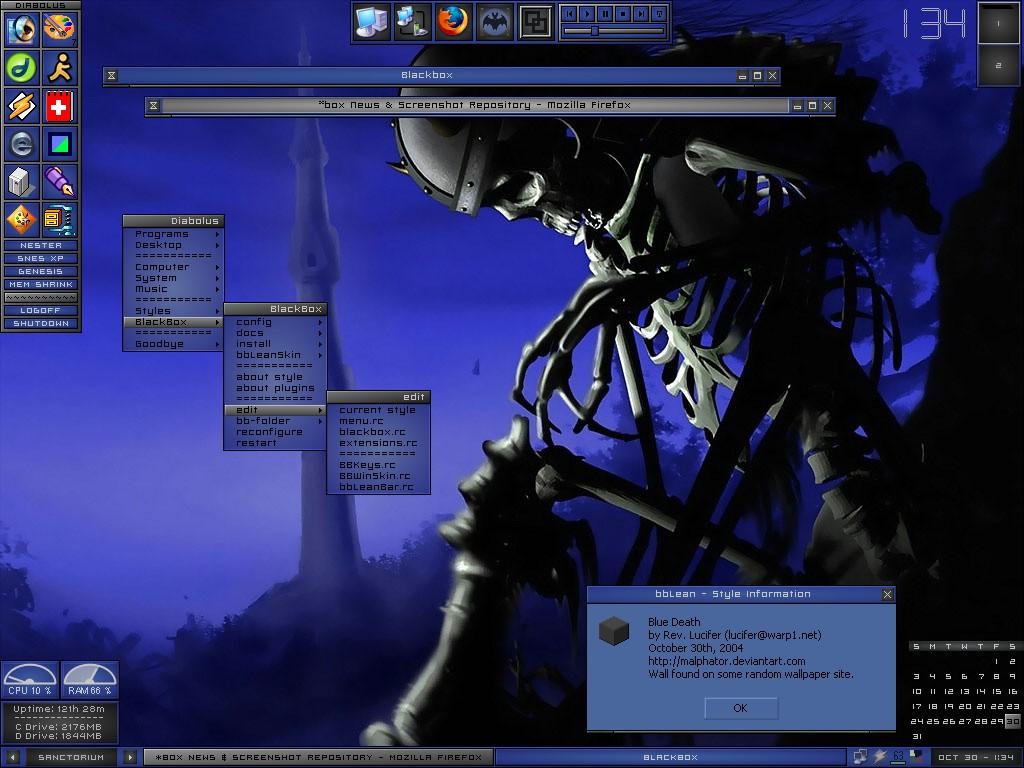The width and height of the screenshot is (1024, 768).
Task: Select the Firefox task in the bottom taskbar
Action: click(x=318, y=758)
